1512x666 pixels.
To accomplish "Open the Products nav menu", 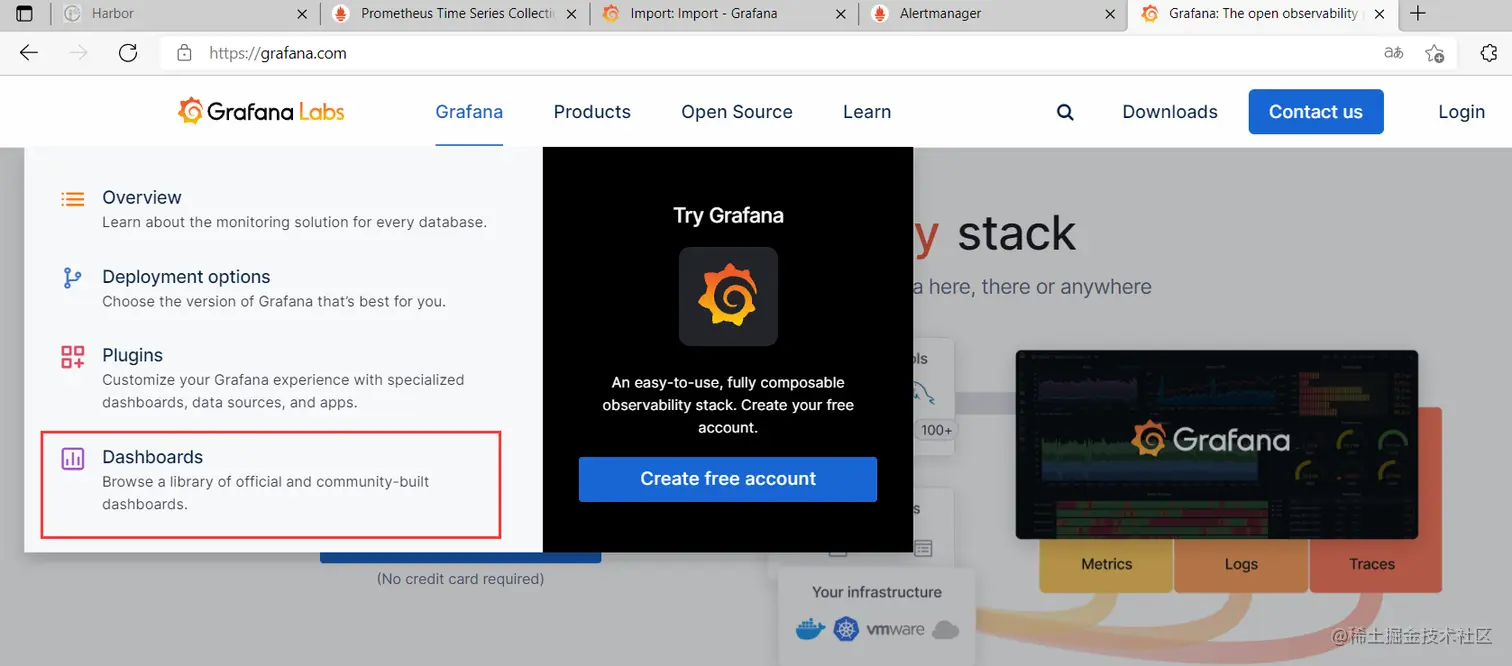I will coord(592,112).
